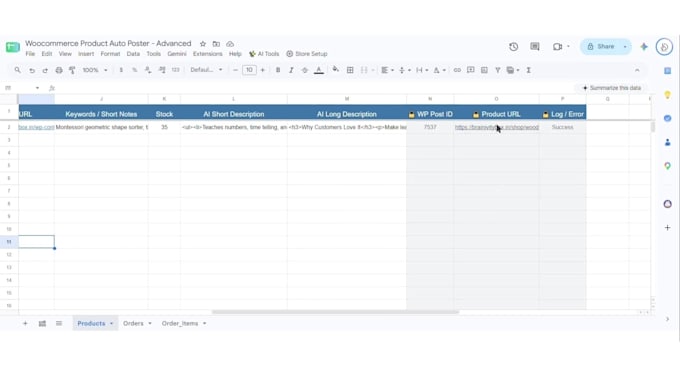Star the Woocommerce Product Auto Poster document
This screenshot has height=383, width=680.
pyautogui.click(x=203, y=44)
